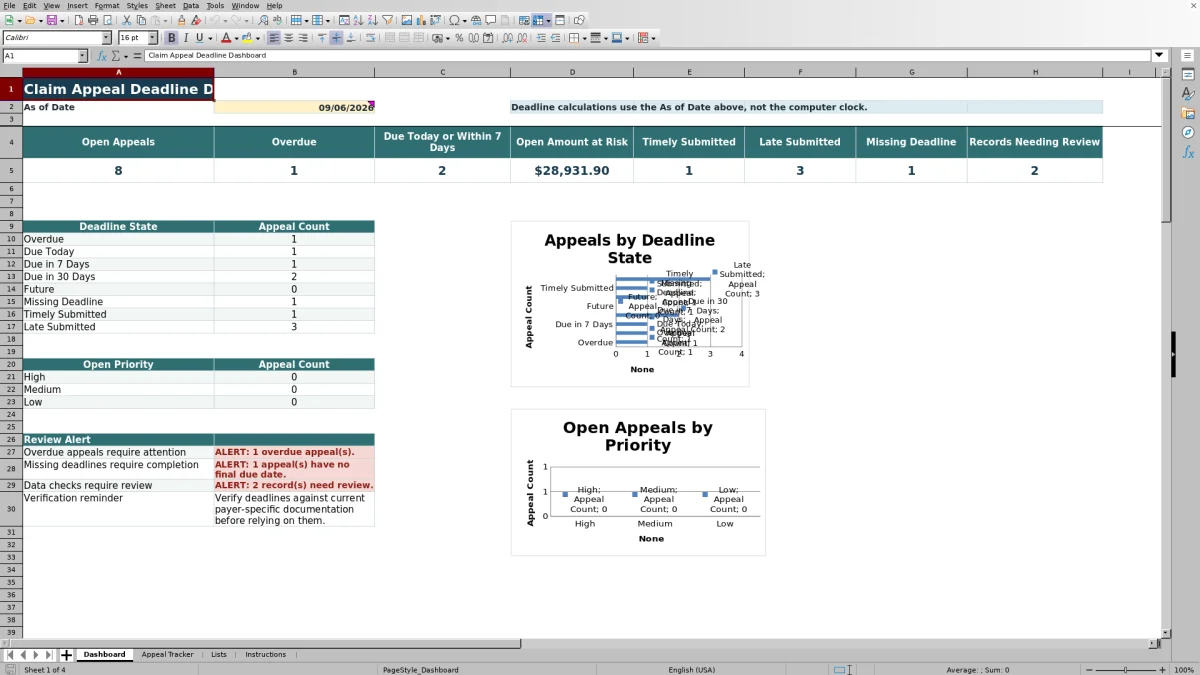
Task: Toggle Bold formatting
Action: [171, 38]
